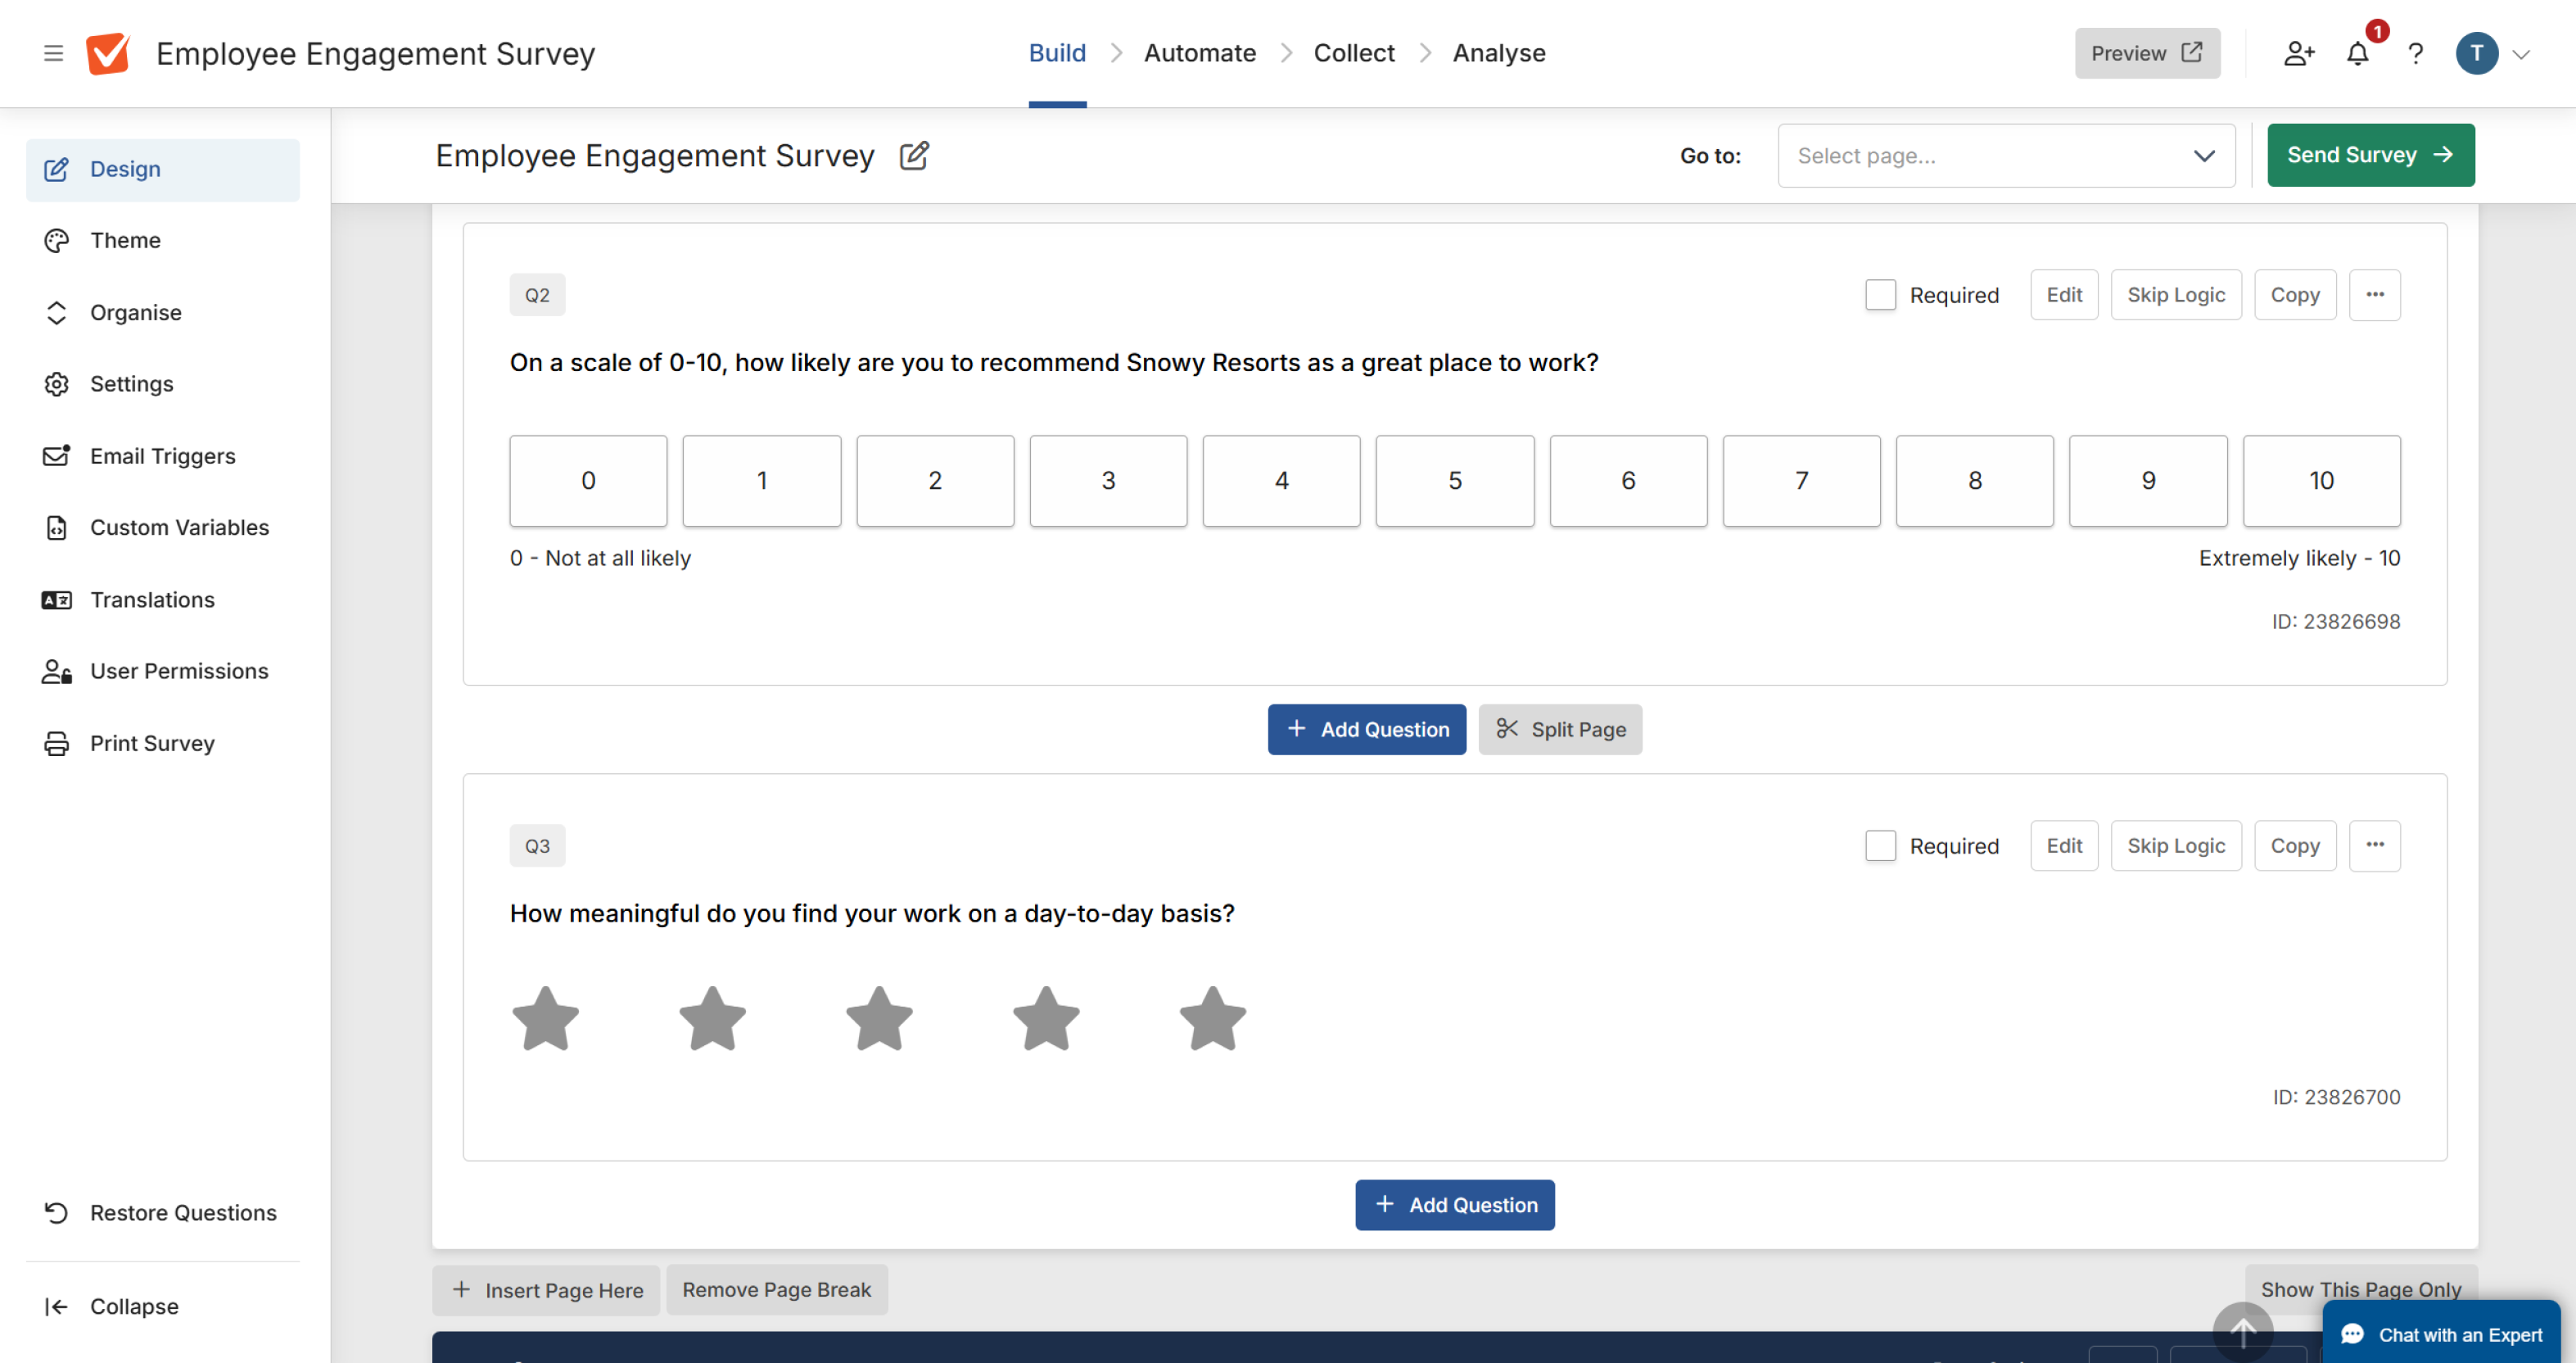This screenshot has height=1363, width=2576.
Task: Click Split Page button
Action: [x=1559, y=729]
